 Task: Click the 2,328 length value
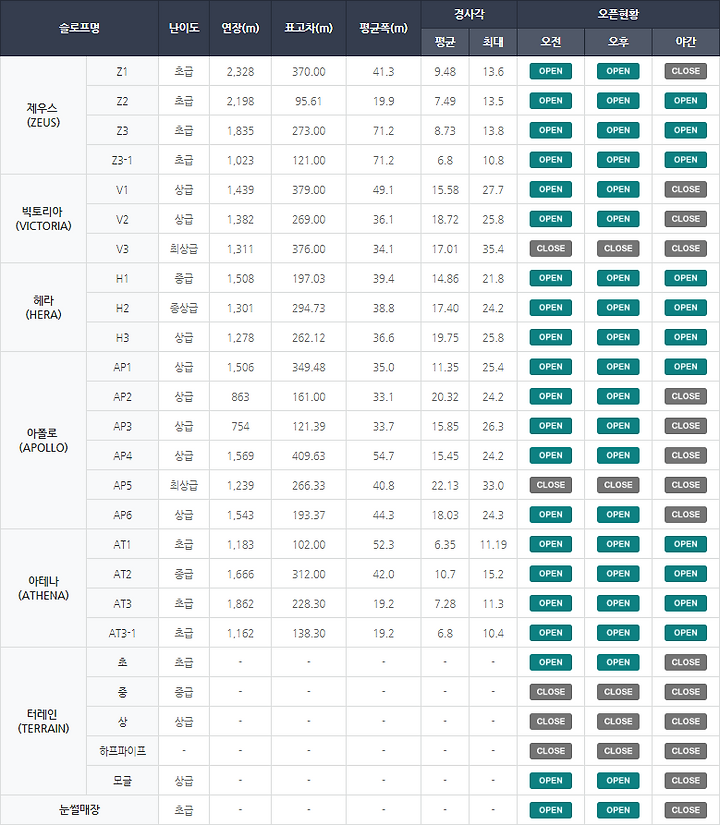241,72
